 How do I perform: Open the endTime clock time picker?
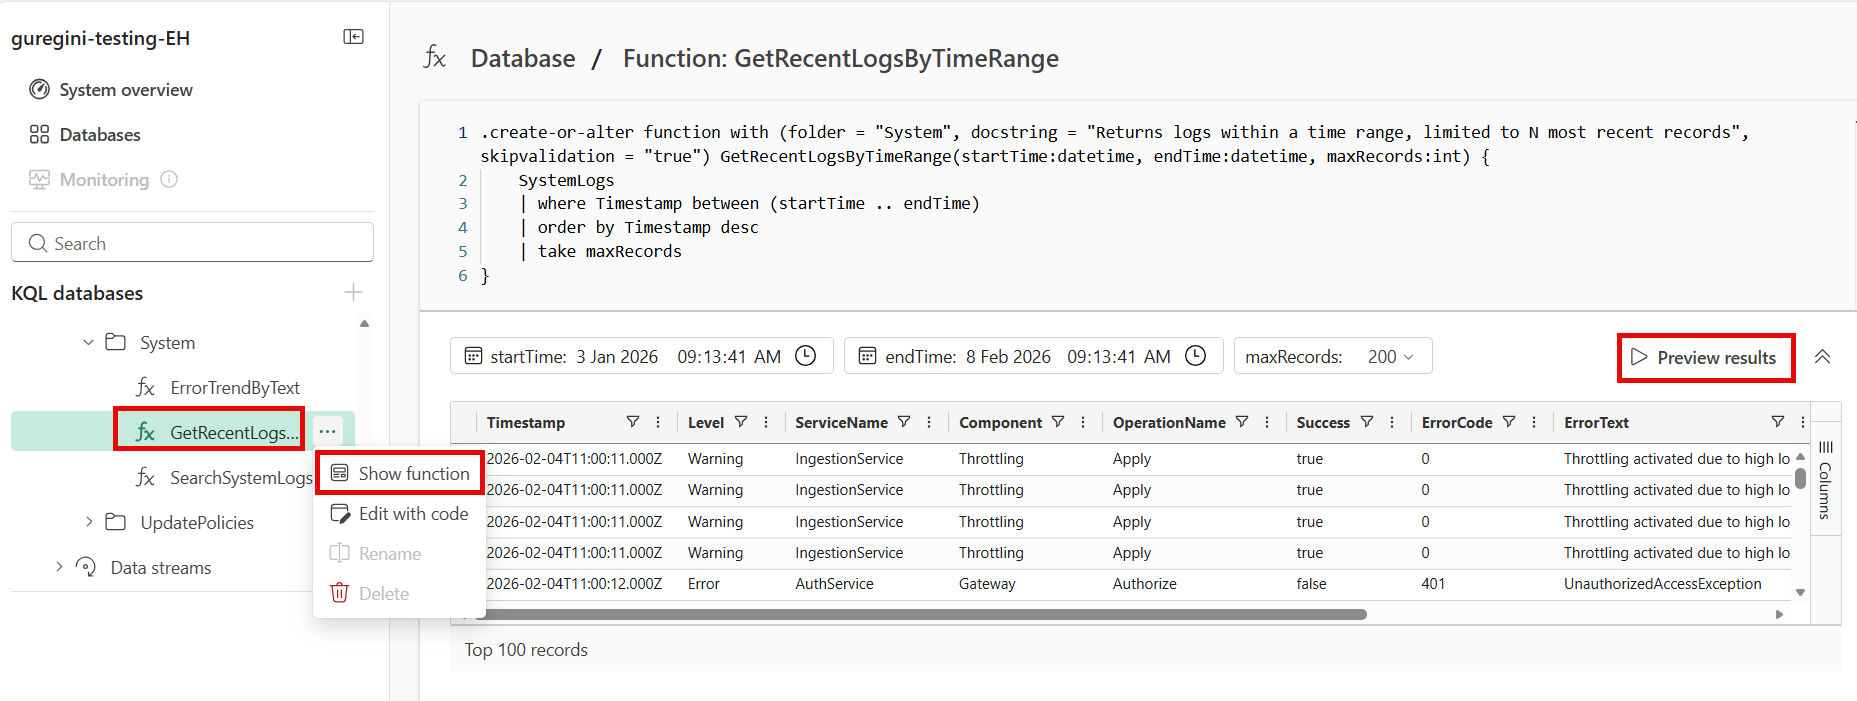point(1195,356)
